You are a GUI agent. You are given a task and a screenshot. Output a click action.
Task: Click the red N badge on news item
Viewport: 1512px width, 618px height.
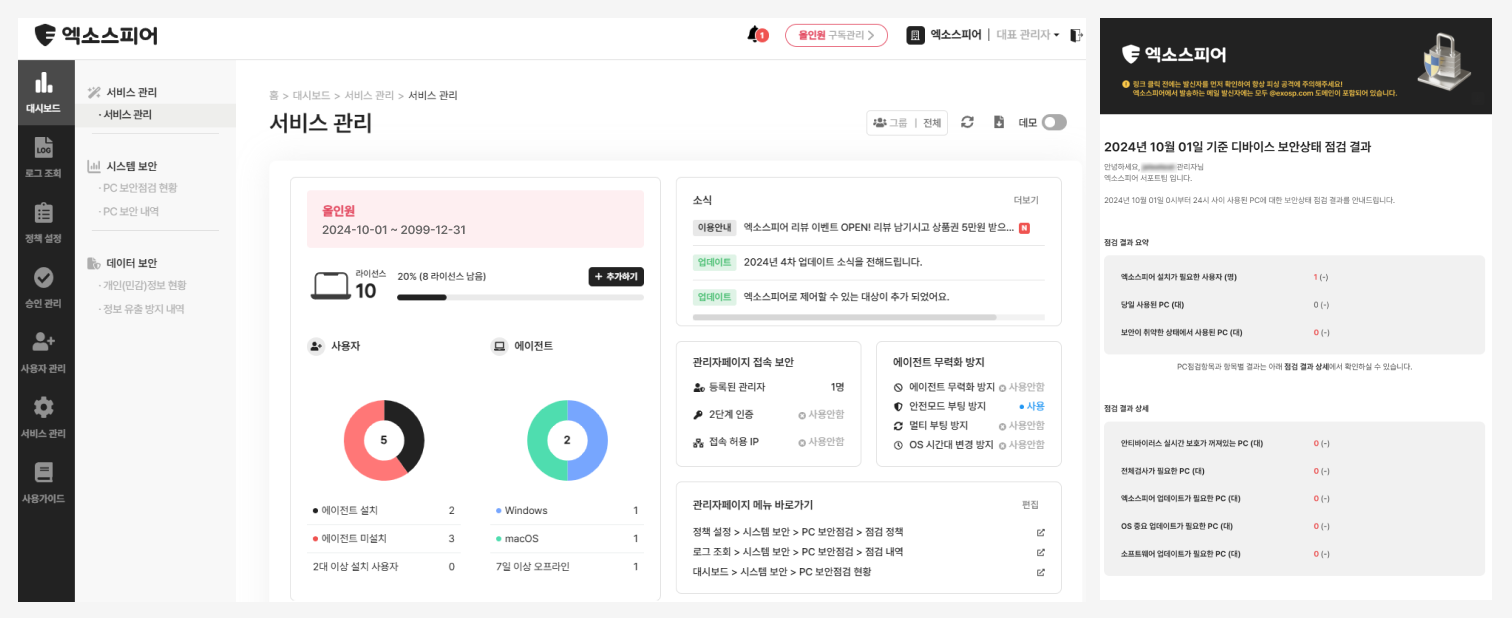pos(1024,228)
